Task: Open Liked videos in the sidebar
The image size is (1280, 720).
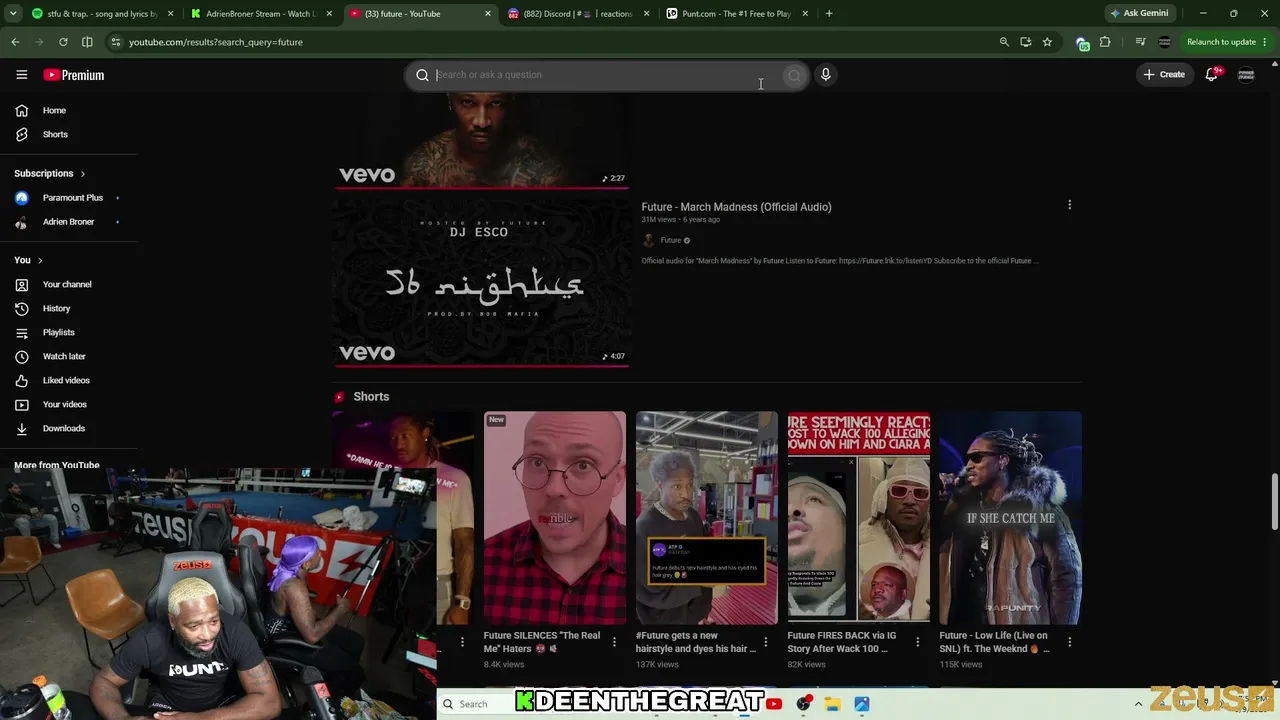Action: [x=68, y=380]
